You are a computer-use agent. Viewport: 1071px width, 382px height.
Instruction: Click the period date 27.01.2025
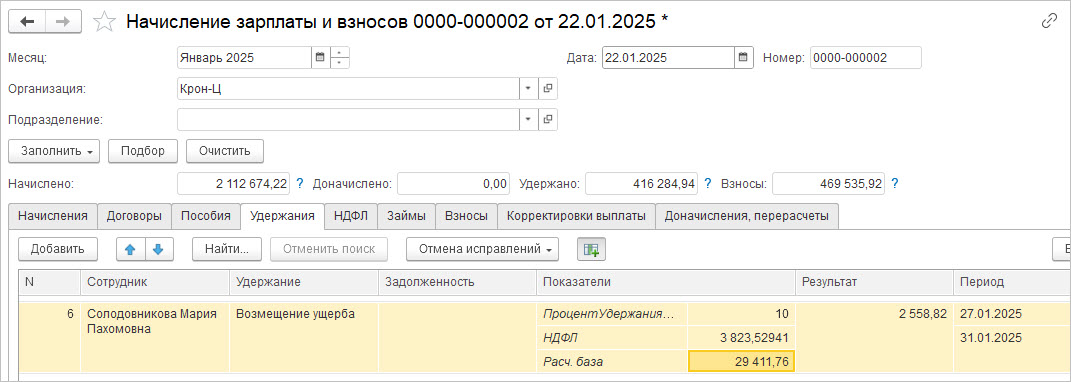point(990,314)
